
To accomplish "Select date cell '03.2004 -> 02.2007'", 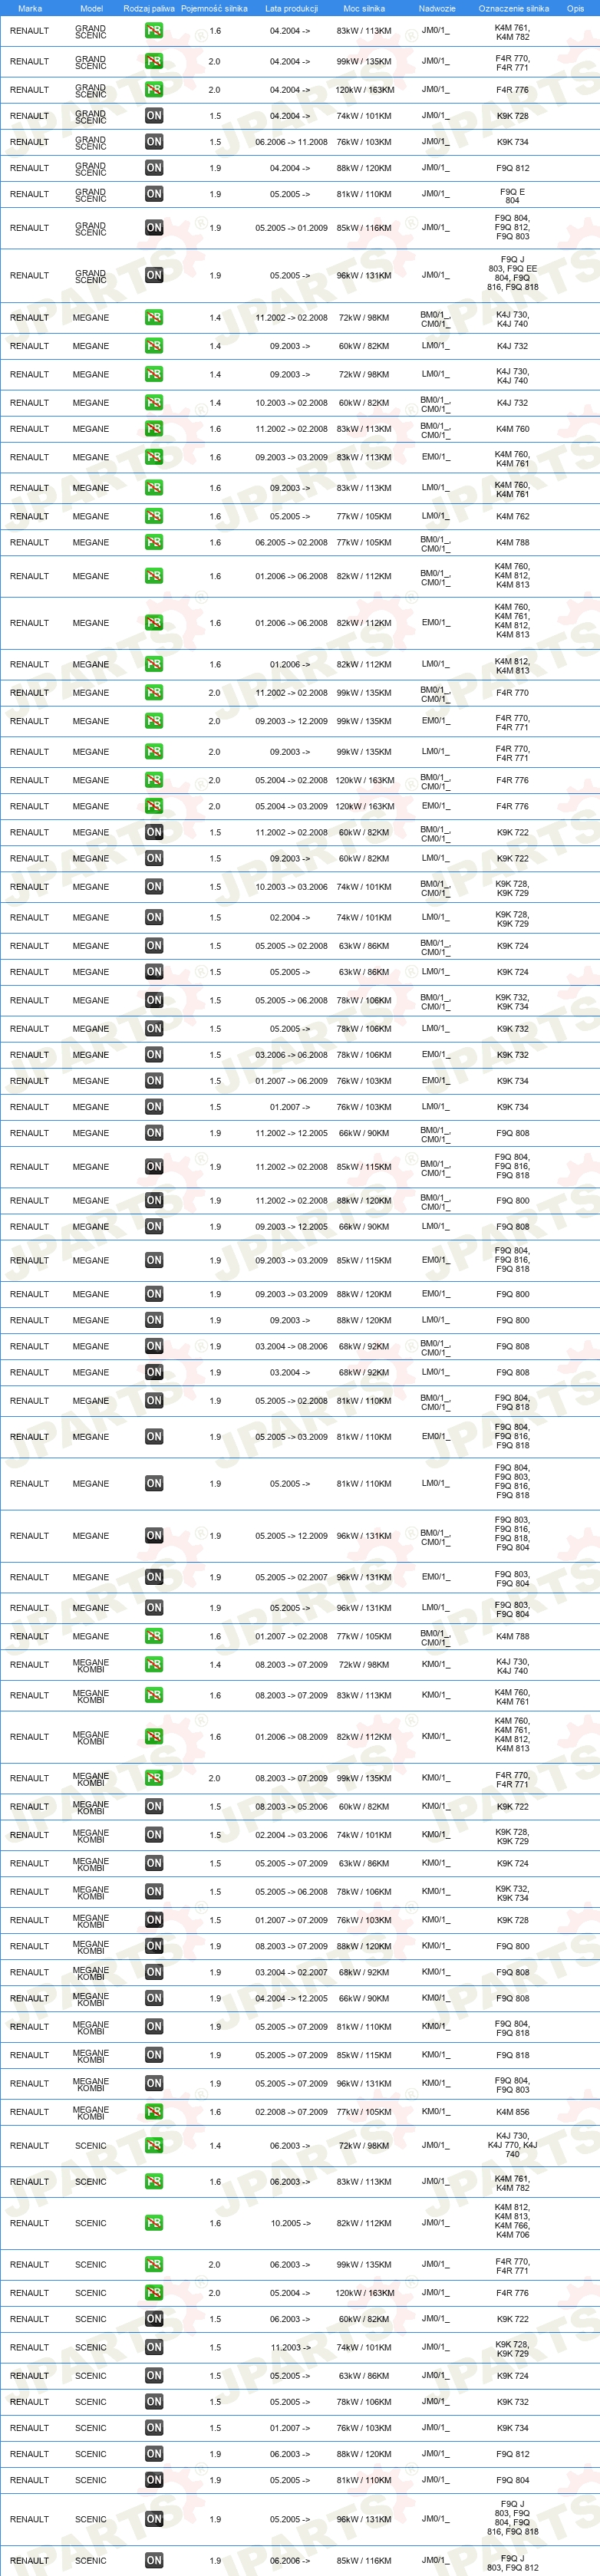I will point(291,1972).
